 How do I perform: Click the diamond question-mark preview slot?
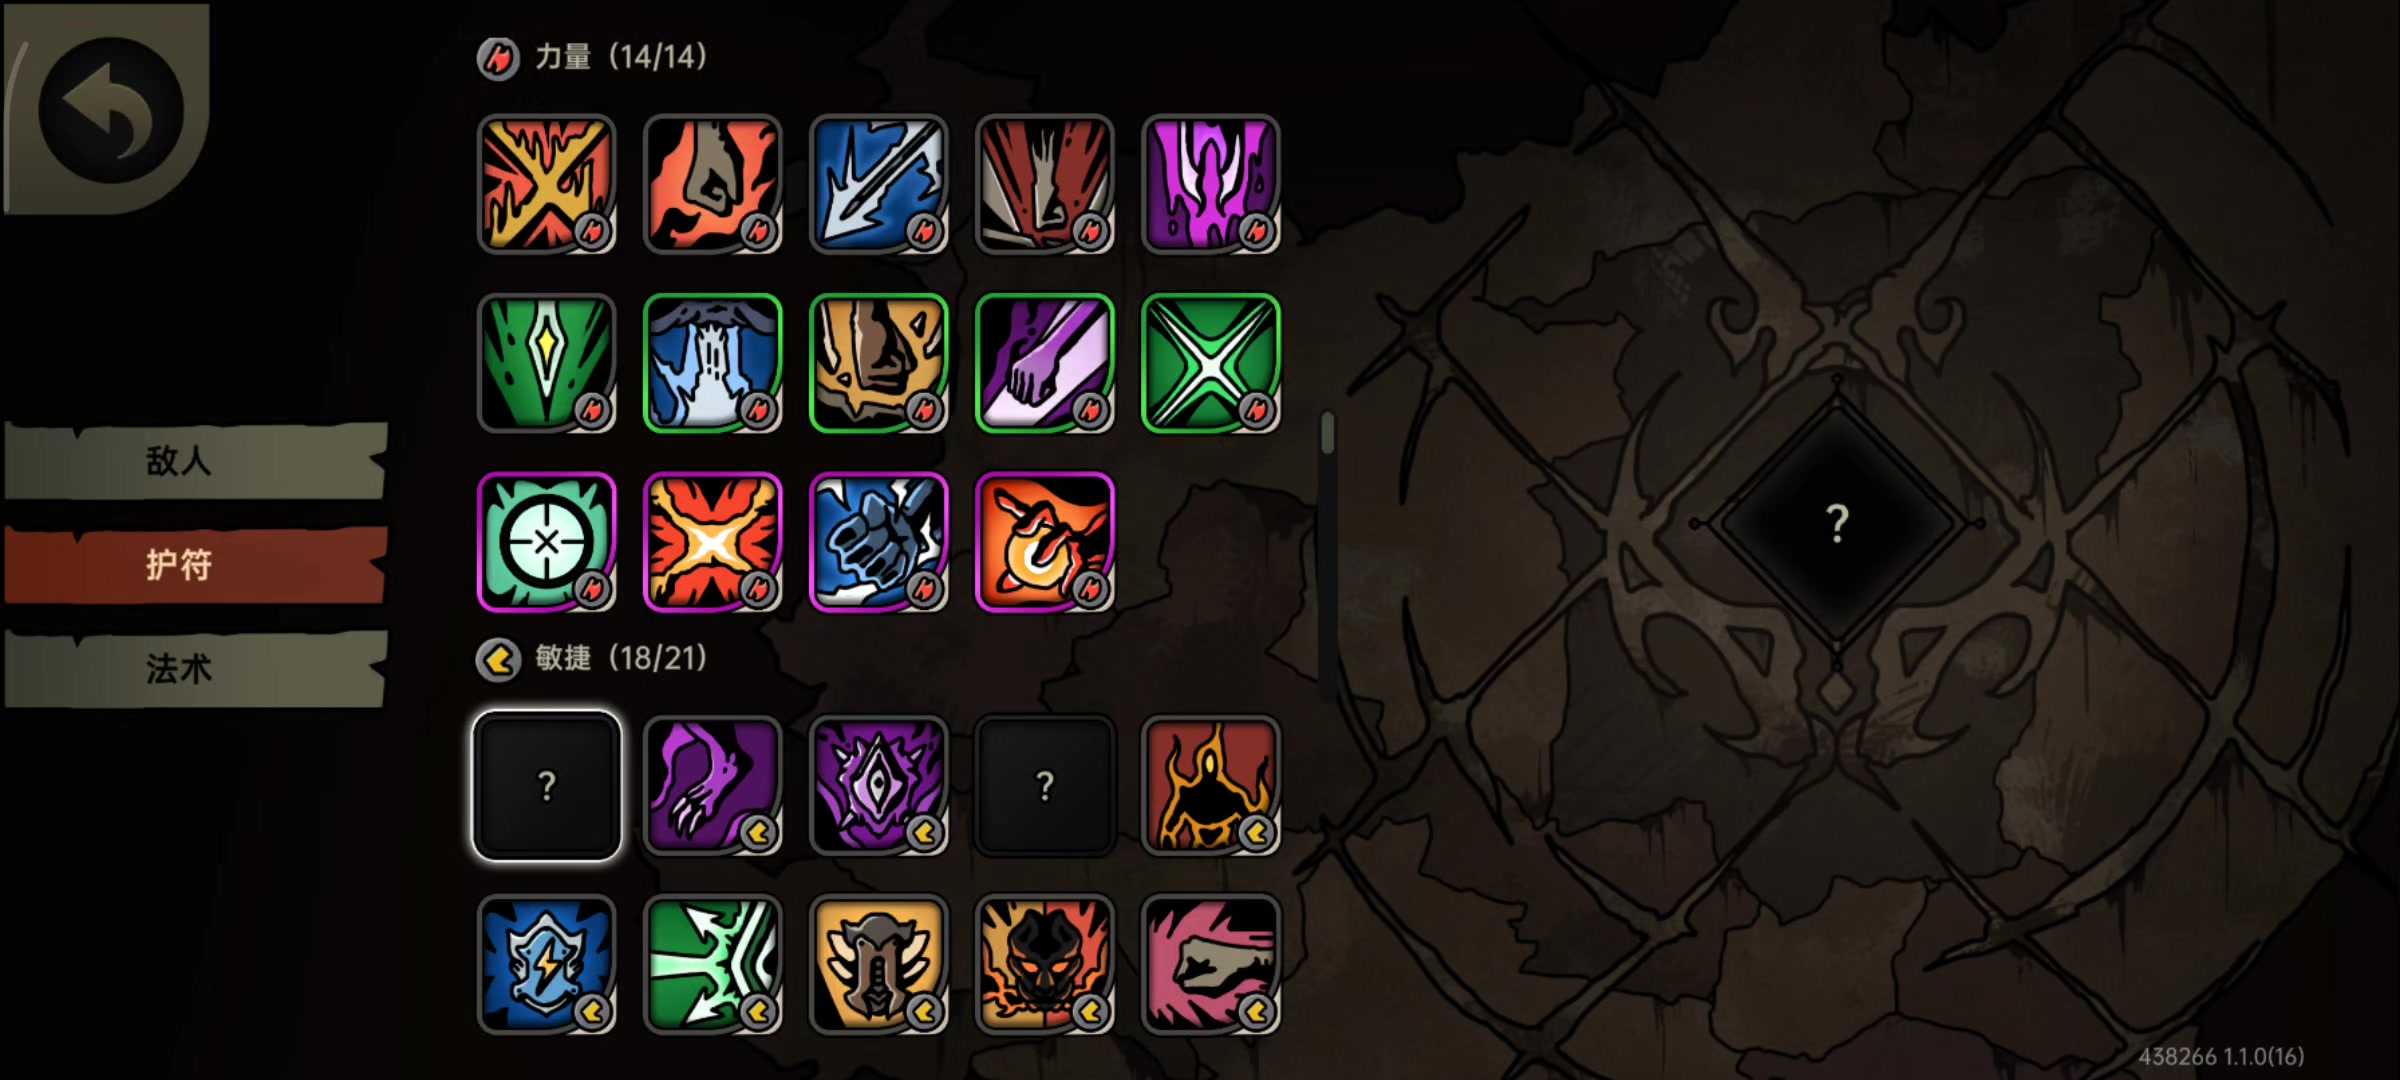pyautogui.click(x=1837, y=523)
